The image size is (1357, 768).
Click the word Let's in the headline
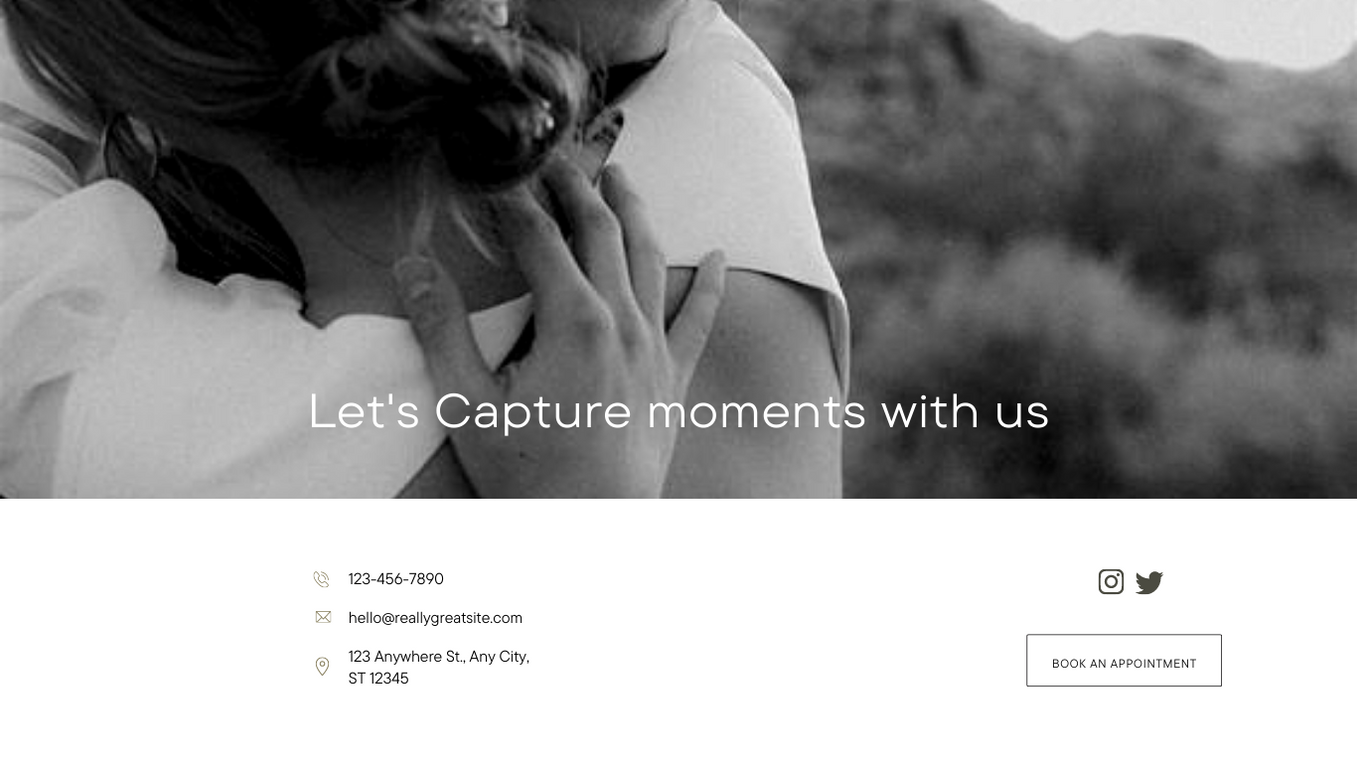coord(364,411)
